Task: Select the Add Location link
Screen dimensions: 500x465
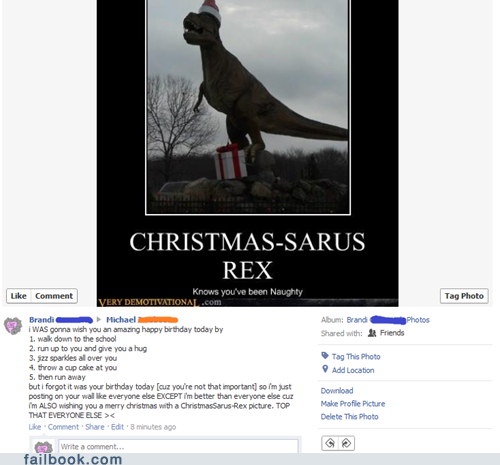Action: point(353,370)
